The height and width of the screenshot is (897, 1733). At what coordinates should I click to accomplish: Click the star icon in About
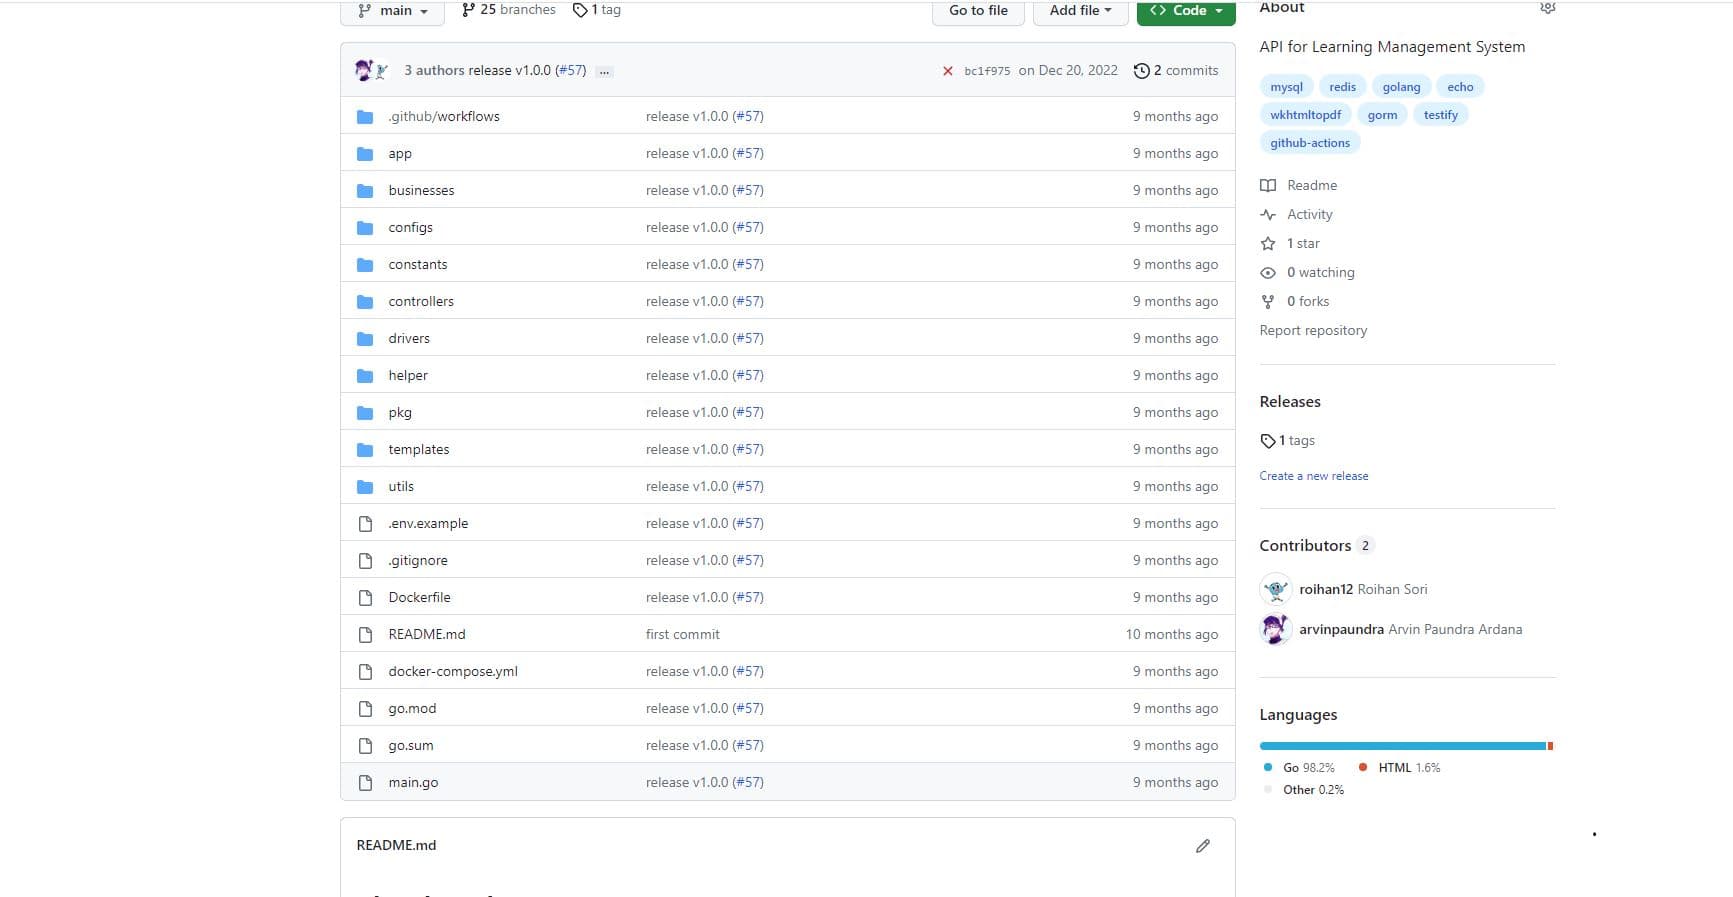pos(1268,244)
